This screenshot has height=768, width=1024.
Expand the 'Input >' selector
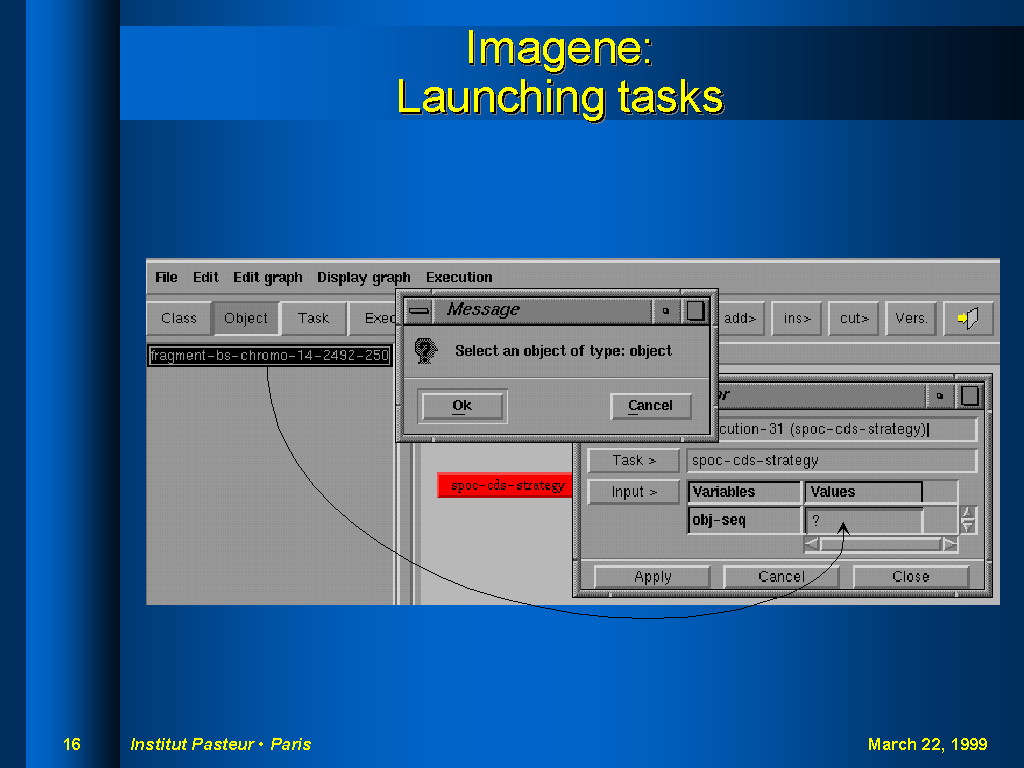tap(634, 492)
